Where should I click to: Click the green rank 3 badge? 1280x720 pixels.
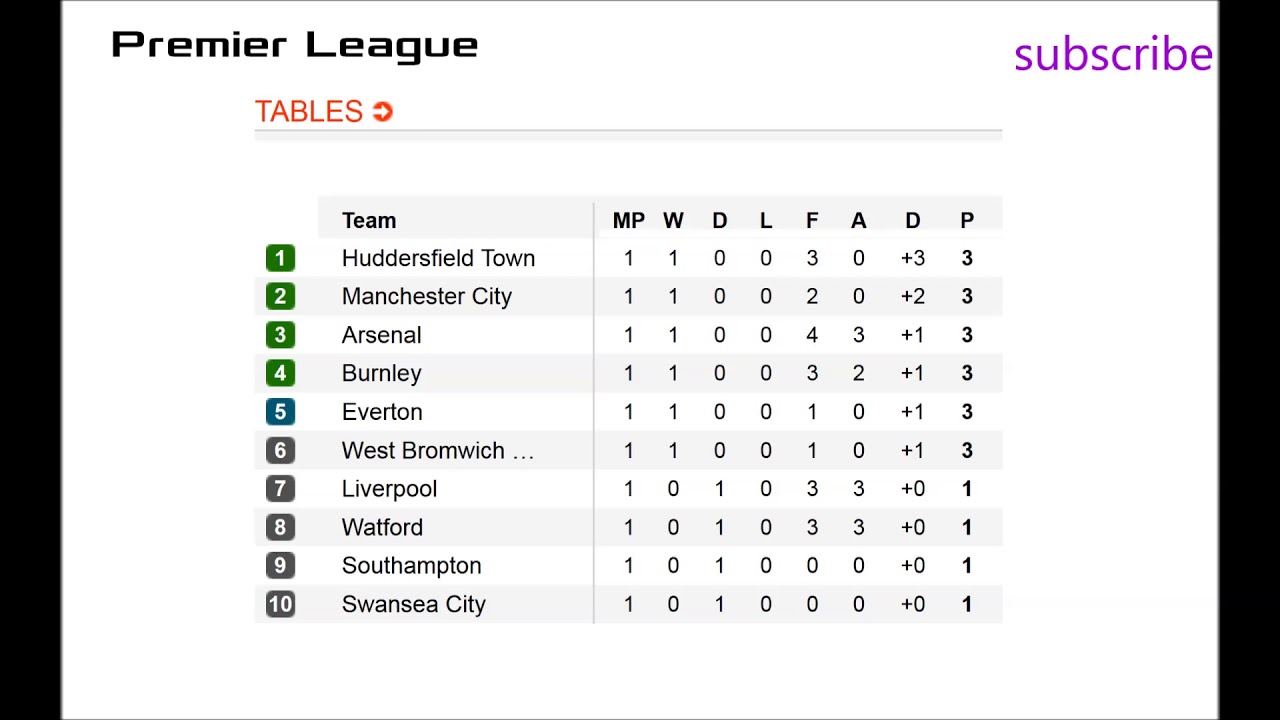point(280,335)
